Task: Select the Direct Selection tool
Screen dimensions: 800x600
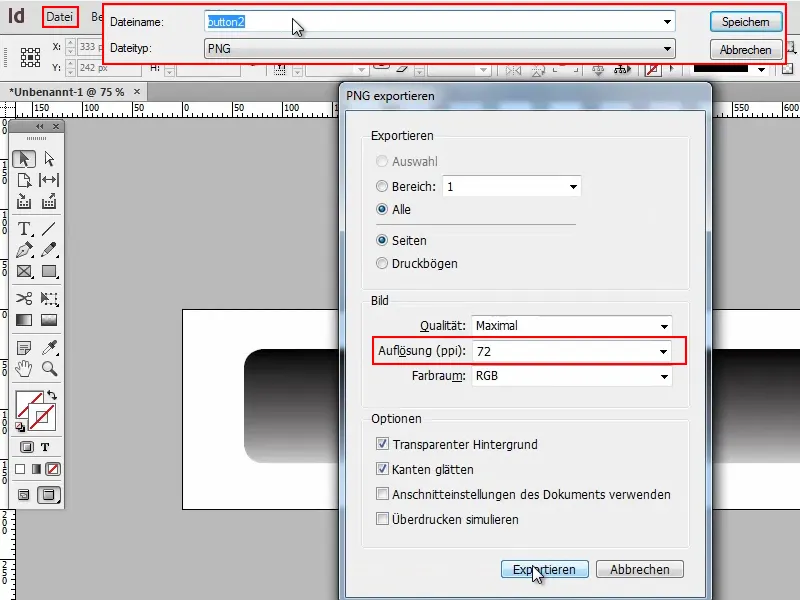Action: click(49, 159)
